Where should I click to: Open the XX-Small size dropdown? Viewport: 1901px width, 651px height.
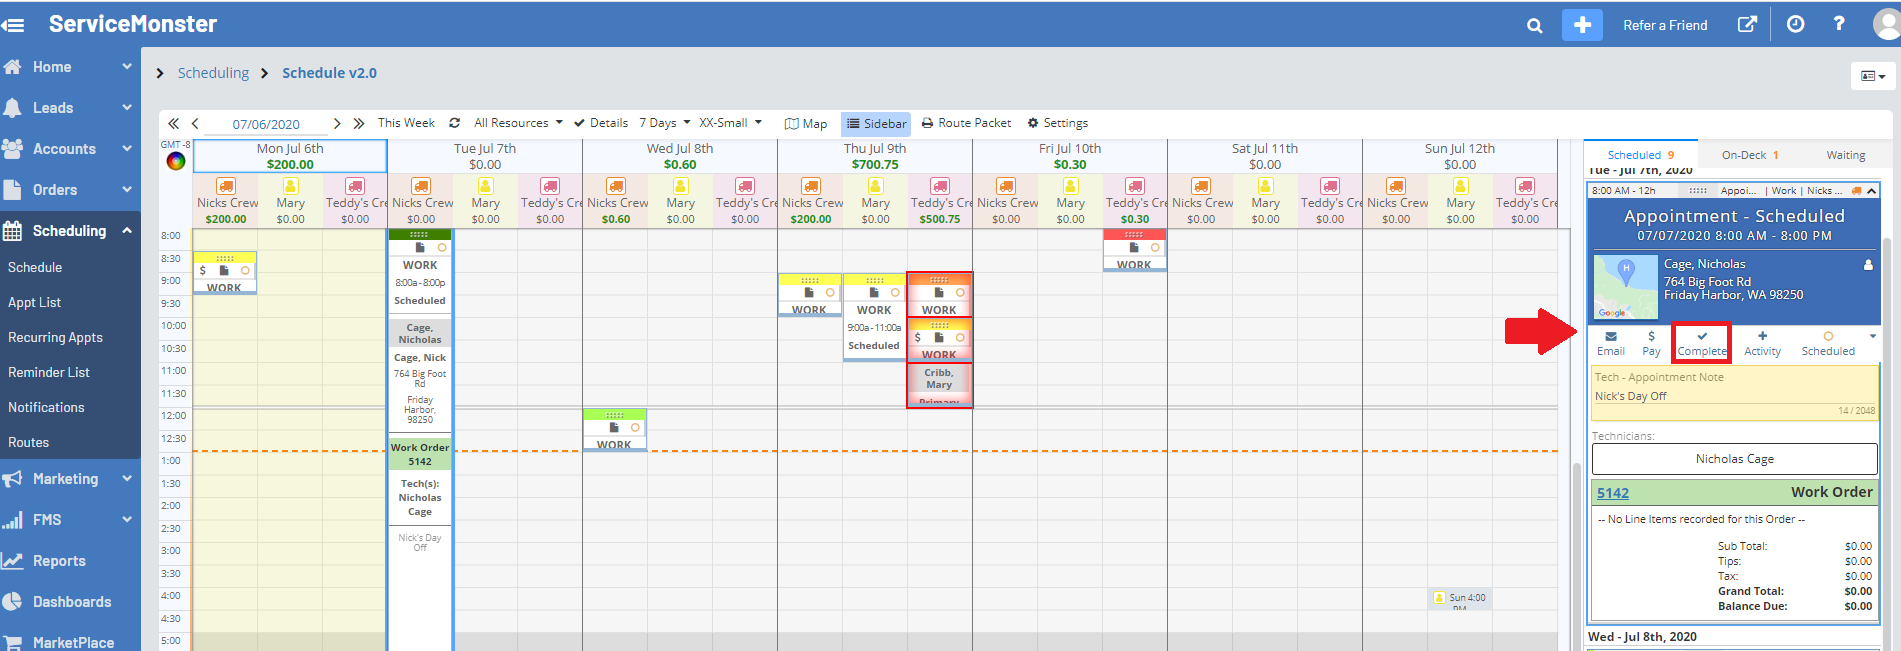(730, 123)
